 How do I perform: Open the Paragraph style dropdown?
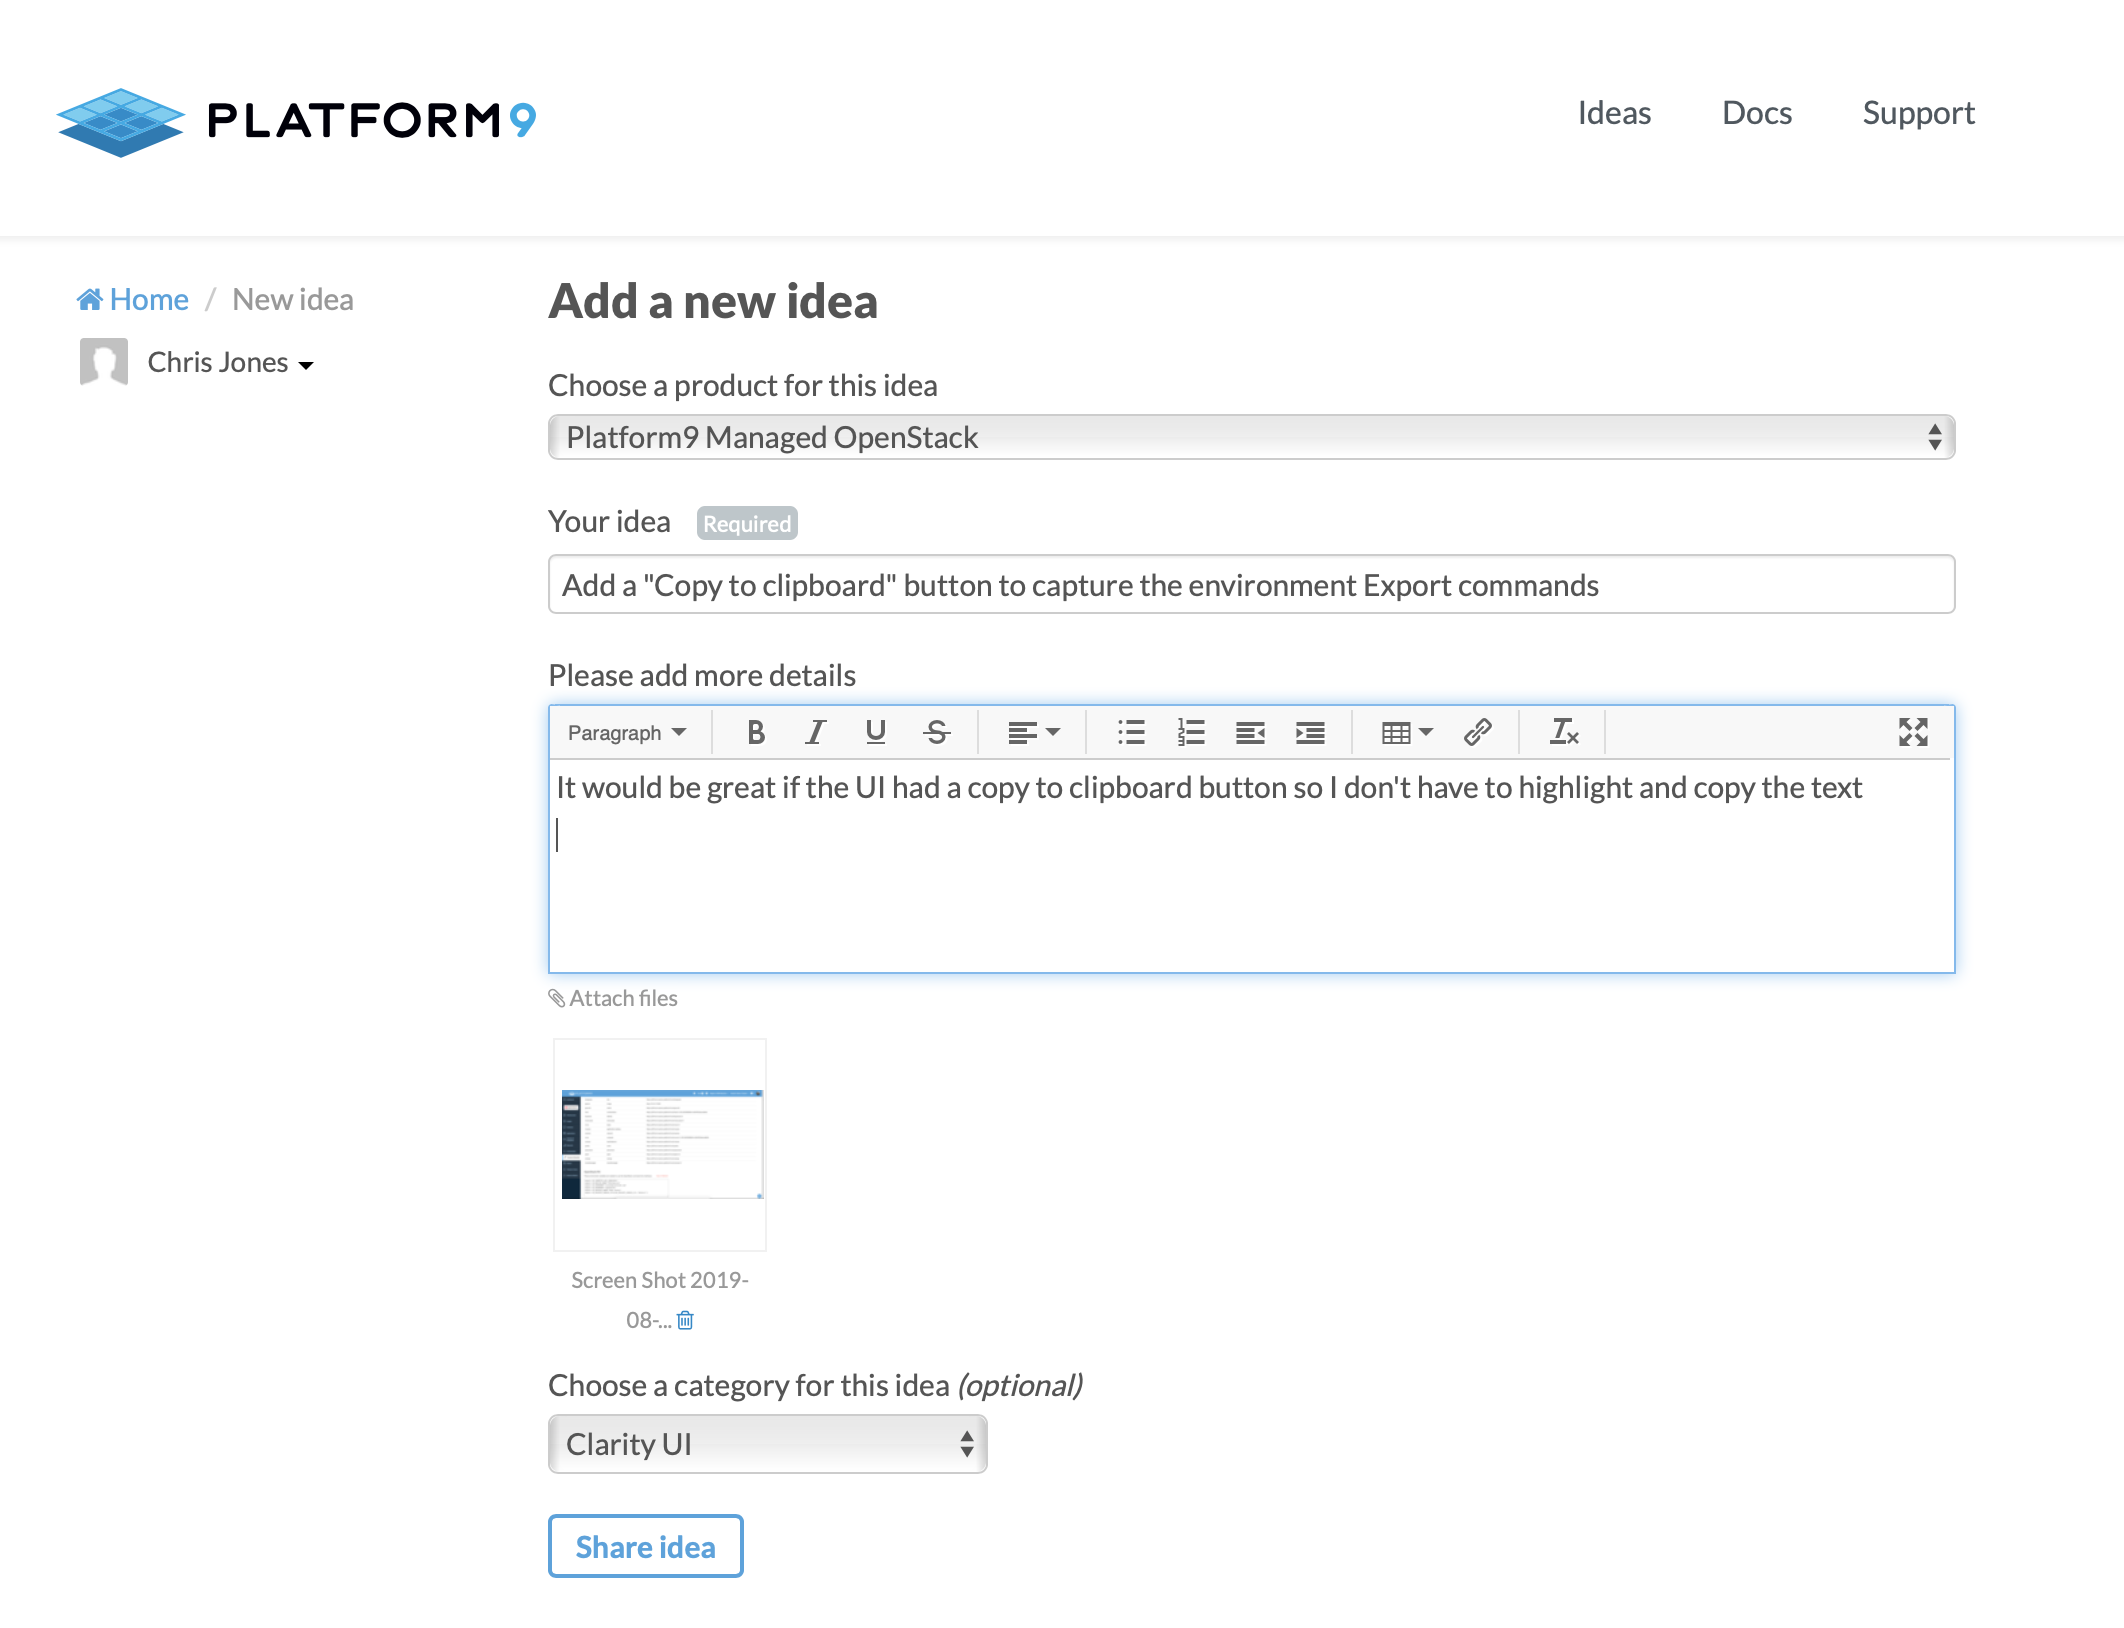coord(626,733)
